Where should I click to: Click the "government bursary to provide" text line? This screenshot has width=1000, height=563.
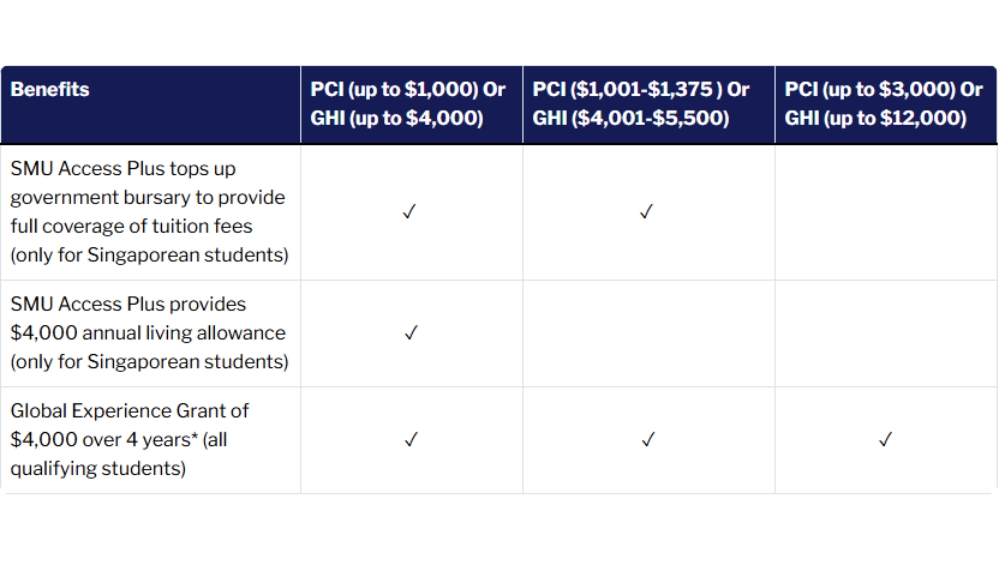coord(148,198)
